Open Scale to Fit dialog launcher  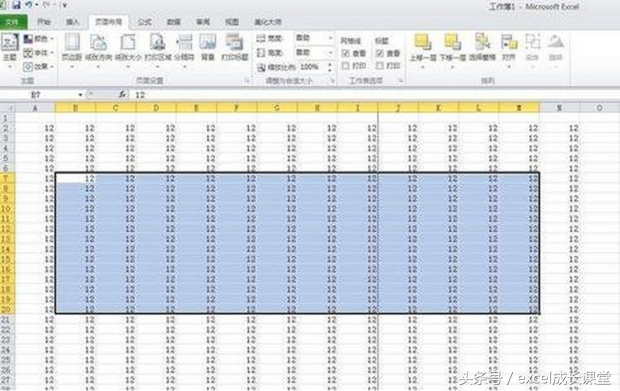pyautogui.click(x=332, y=81)
